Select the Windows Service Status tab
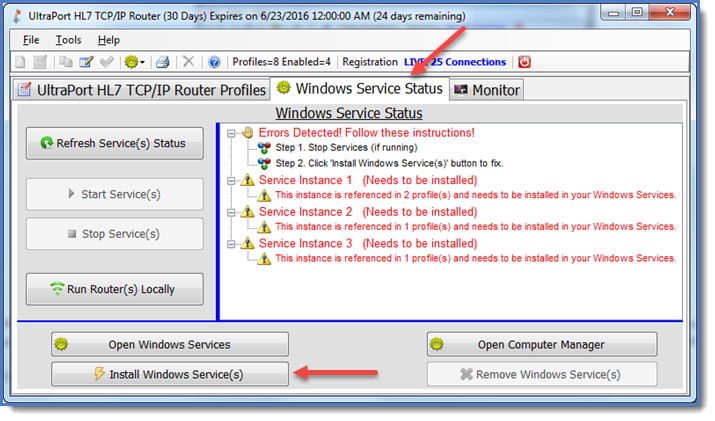 click(x=360, y=88)
